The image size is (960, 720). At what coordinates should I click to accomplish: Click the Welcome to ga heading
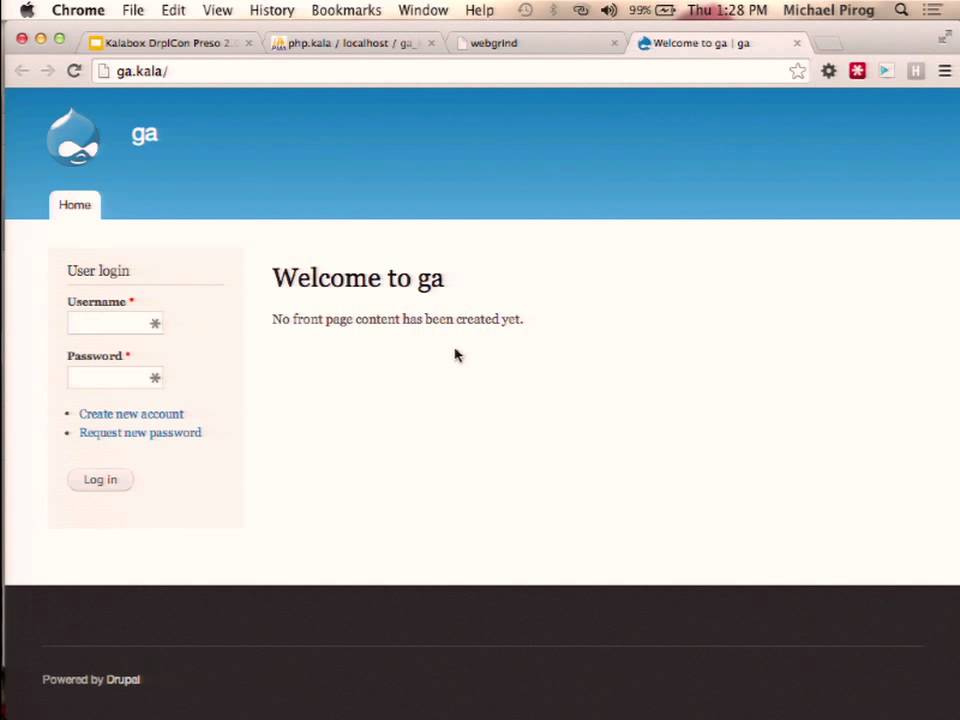pyautogui.click(x=358, y=278)
